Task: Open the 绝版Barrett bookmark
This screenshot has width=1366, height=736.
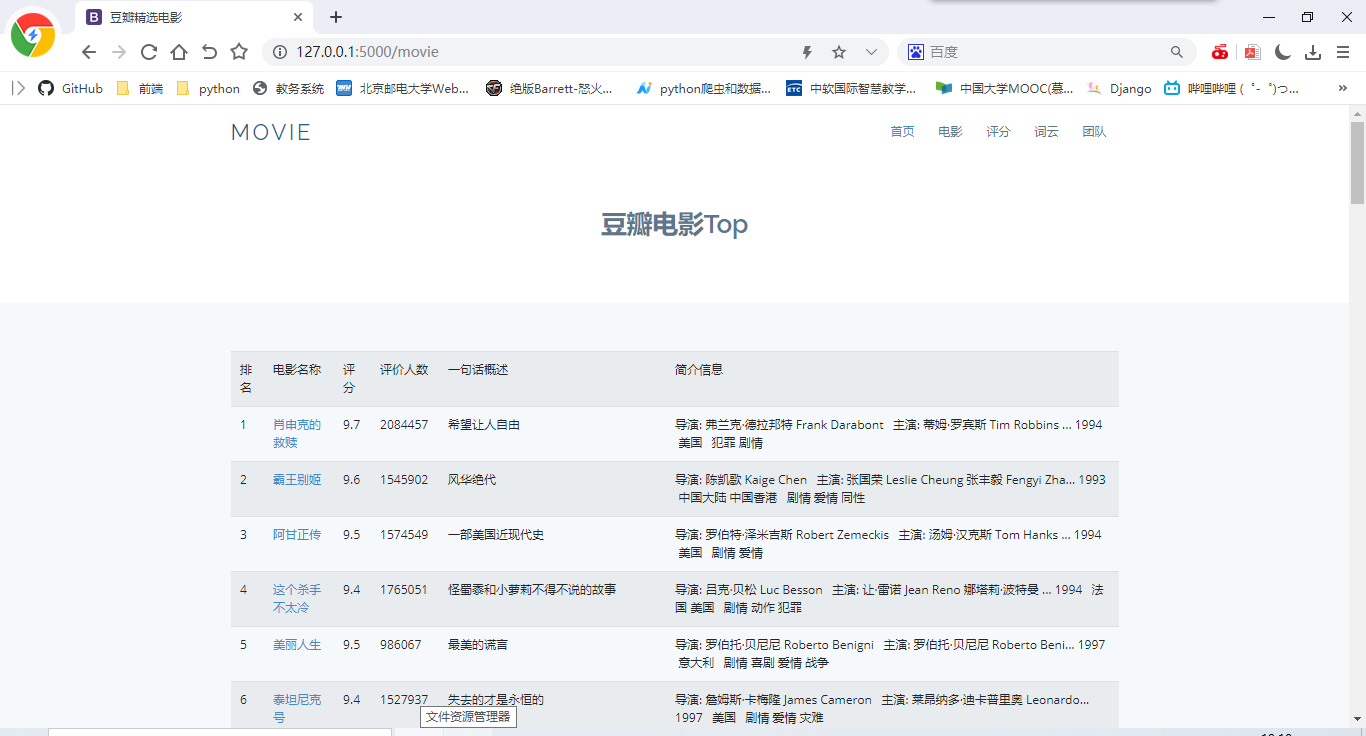Action: point(550,88)
